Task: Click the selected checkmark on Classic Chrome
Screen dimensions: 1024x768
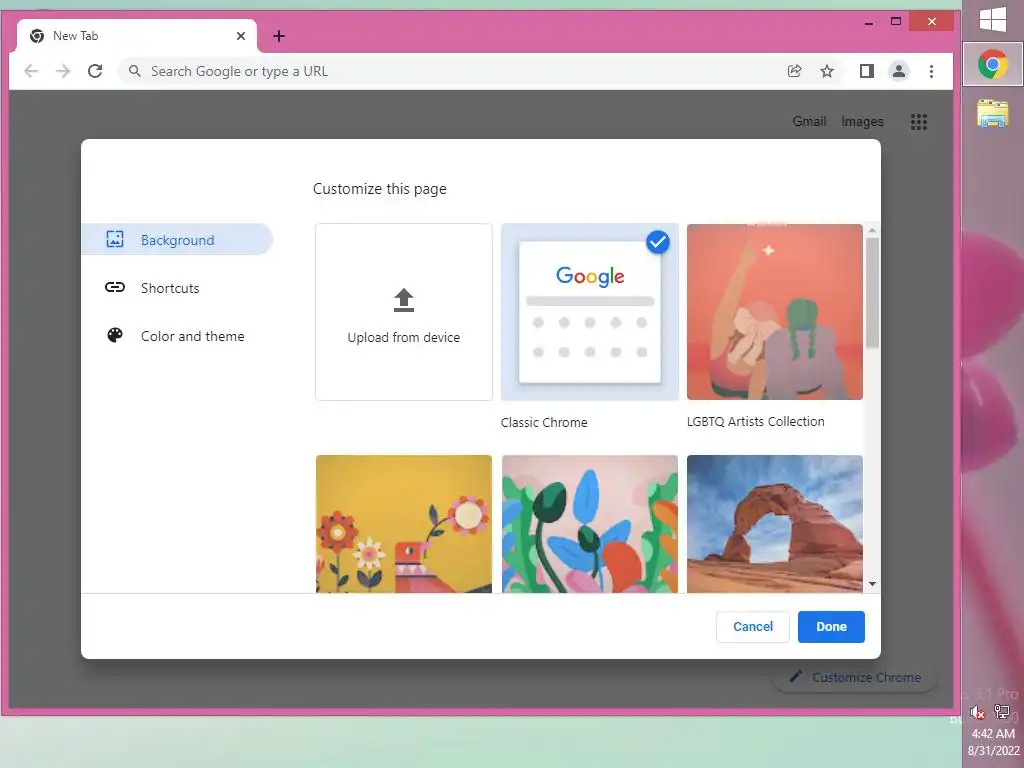Action: pyautogui.click(x=658, y=242)
